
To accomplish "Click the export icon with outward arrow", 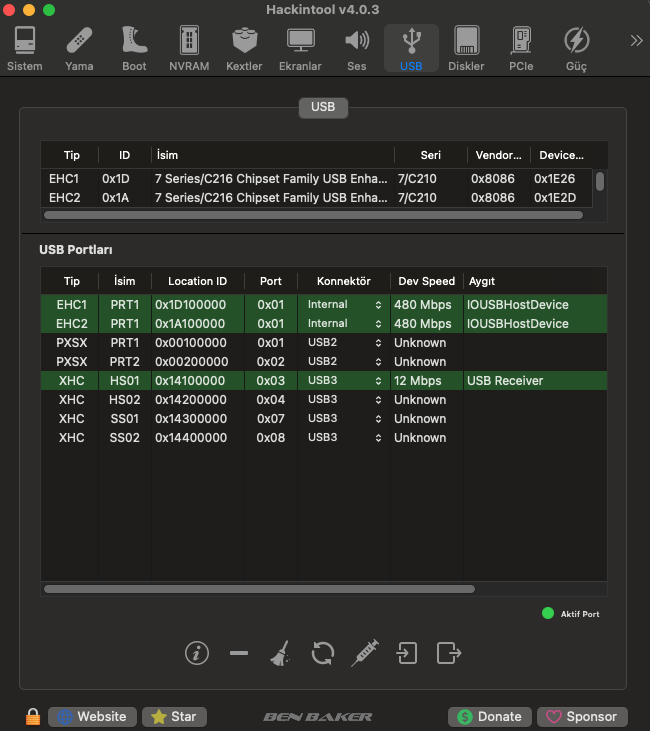I will (x=449, y=653).
